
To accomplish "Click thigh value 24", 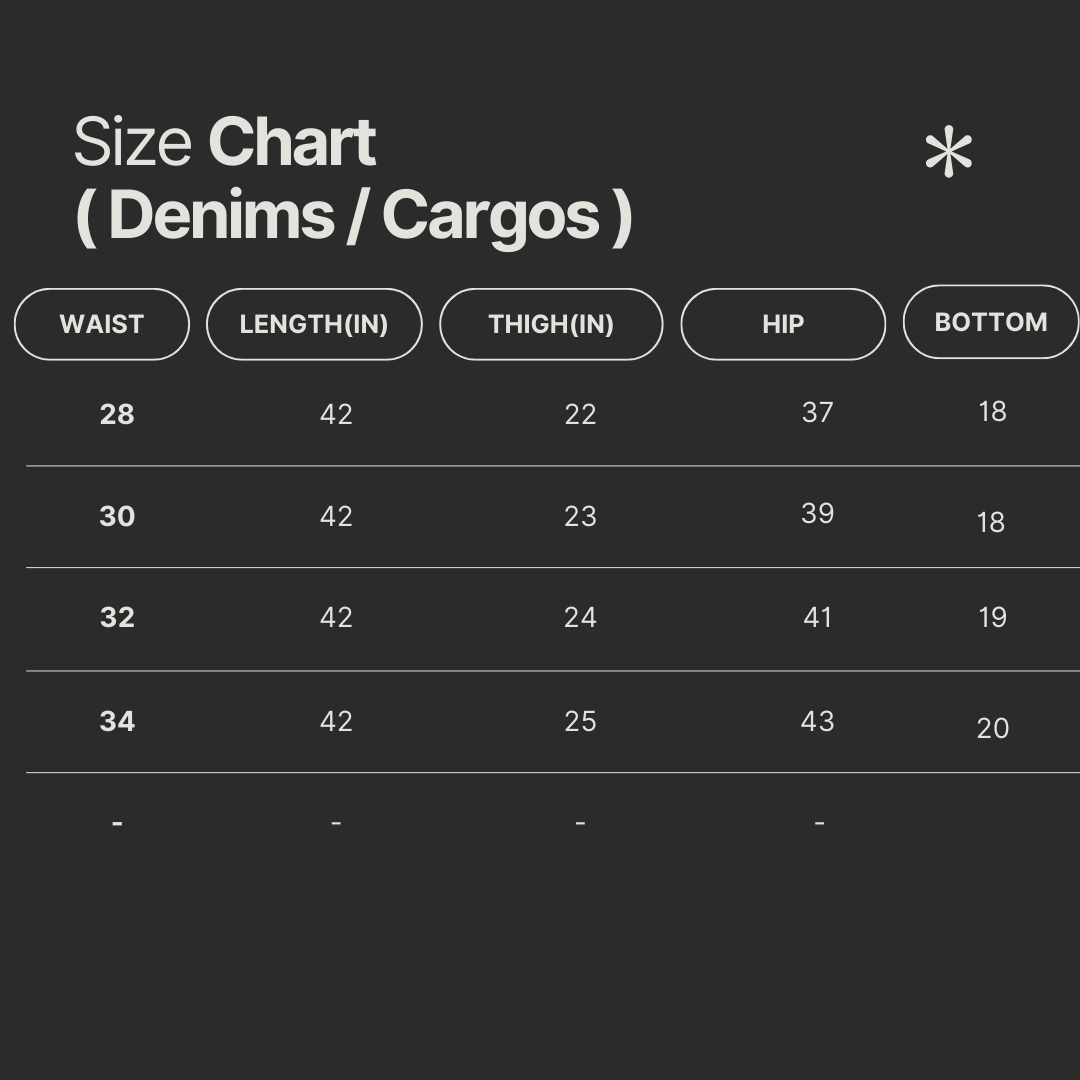I will click(x=580, y=617).
